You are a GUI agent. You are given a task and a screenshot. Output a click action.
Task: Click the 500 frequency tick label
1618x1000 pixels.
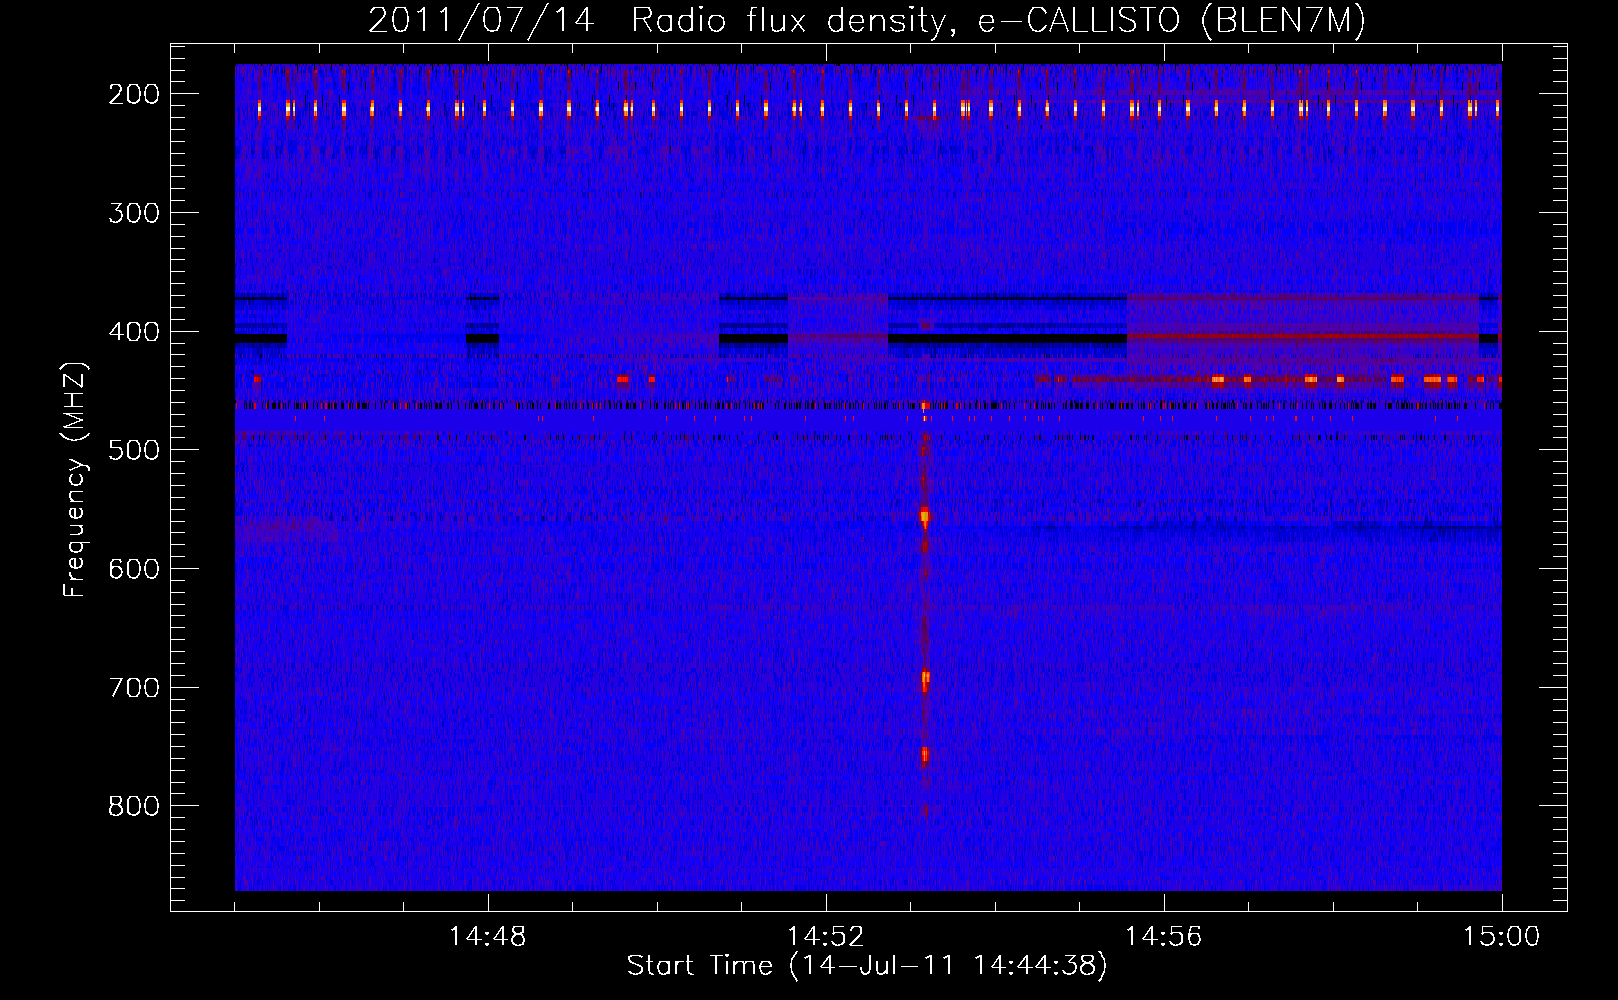pos(134,450)
